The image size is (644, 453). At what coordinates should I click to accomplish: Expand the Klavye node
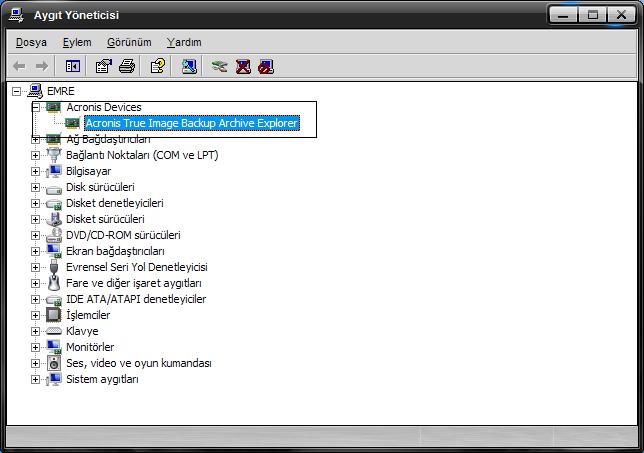(35, 331)
